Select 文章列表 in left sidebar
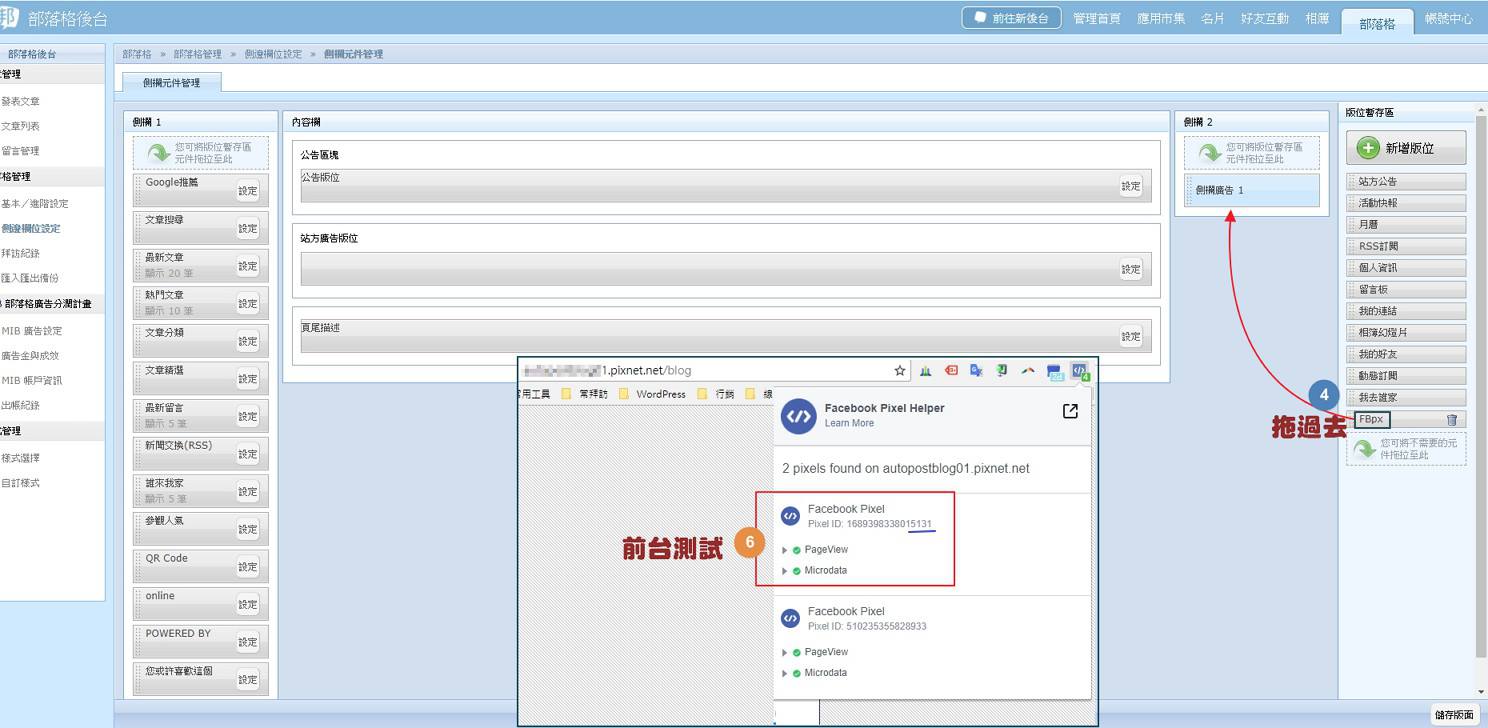This screenshot has width=1488, height=728. click(21, 126)
